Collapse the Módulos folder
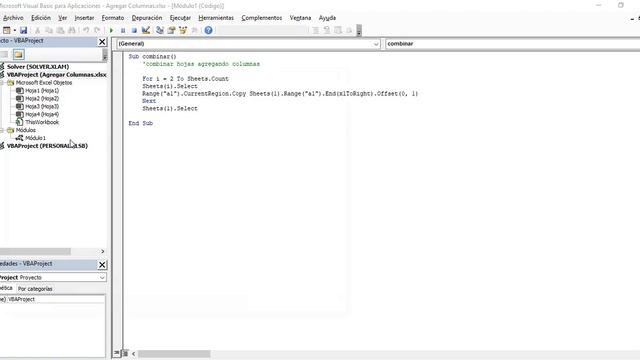Image resolution: width=640 pixels, height=360 pixels. point(2,130)
